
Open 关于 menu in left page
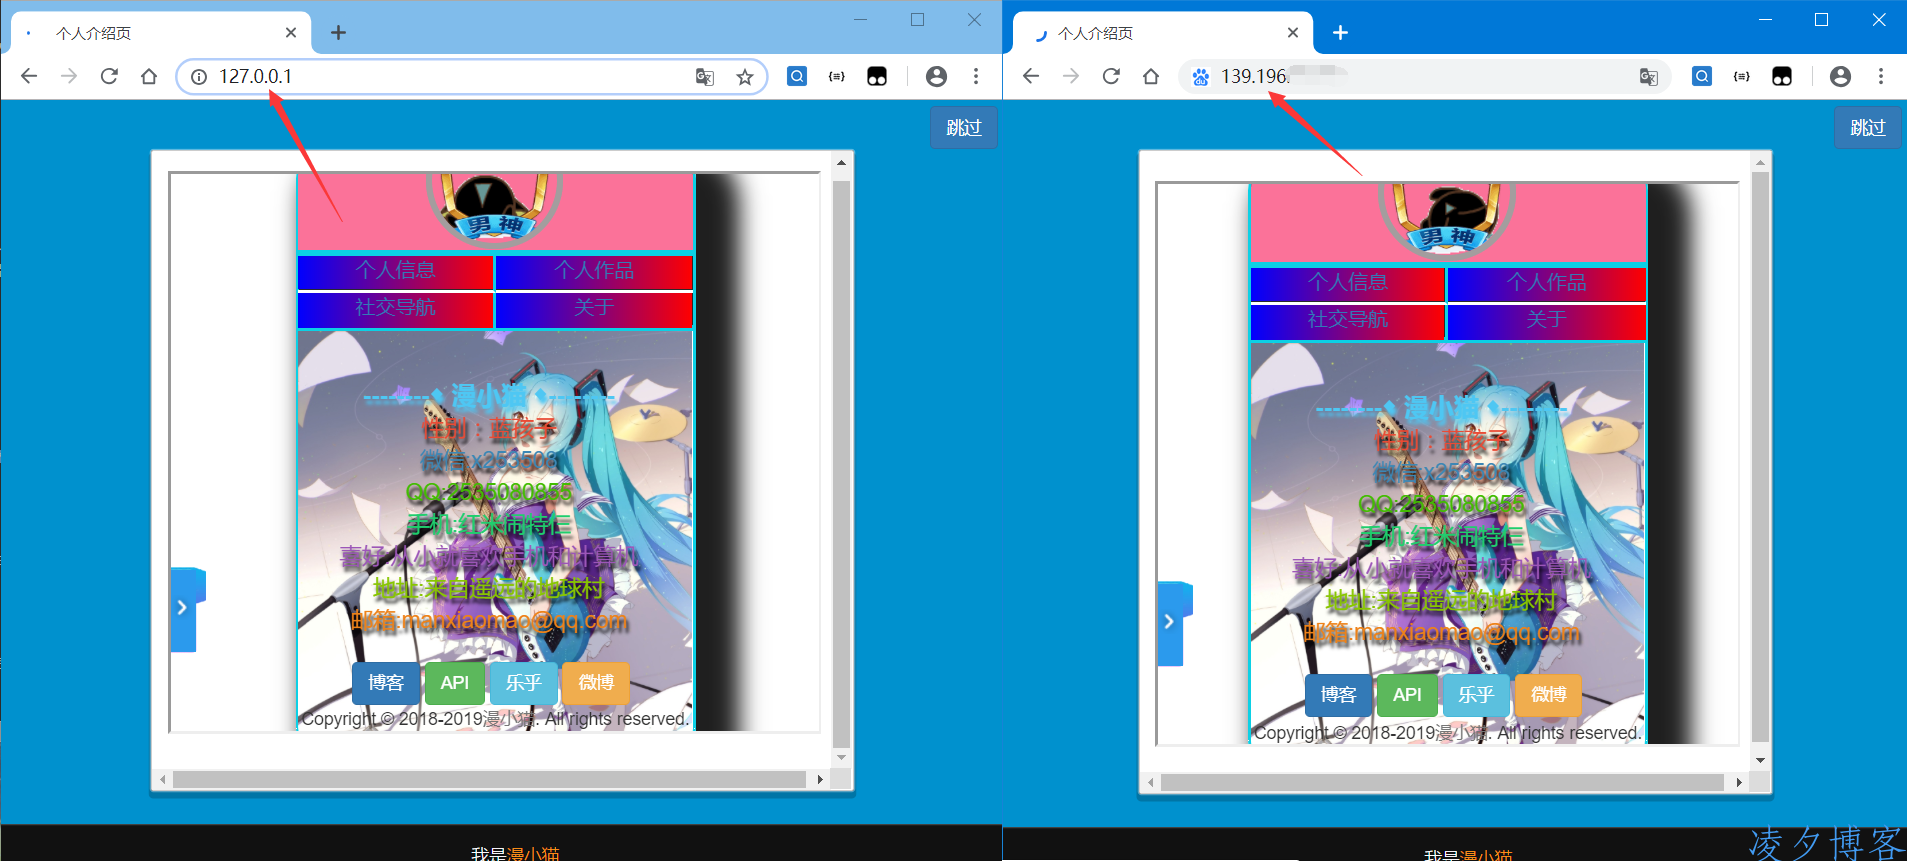pyautogui.click(x=594, y=308)
